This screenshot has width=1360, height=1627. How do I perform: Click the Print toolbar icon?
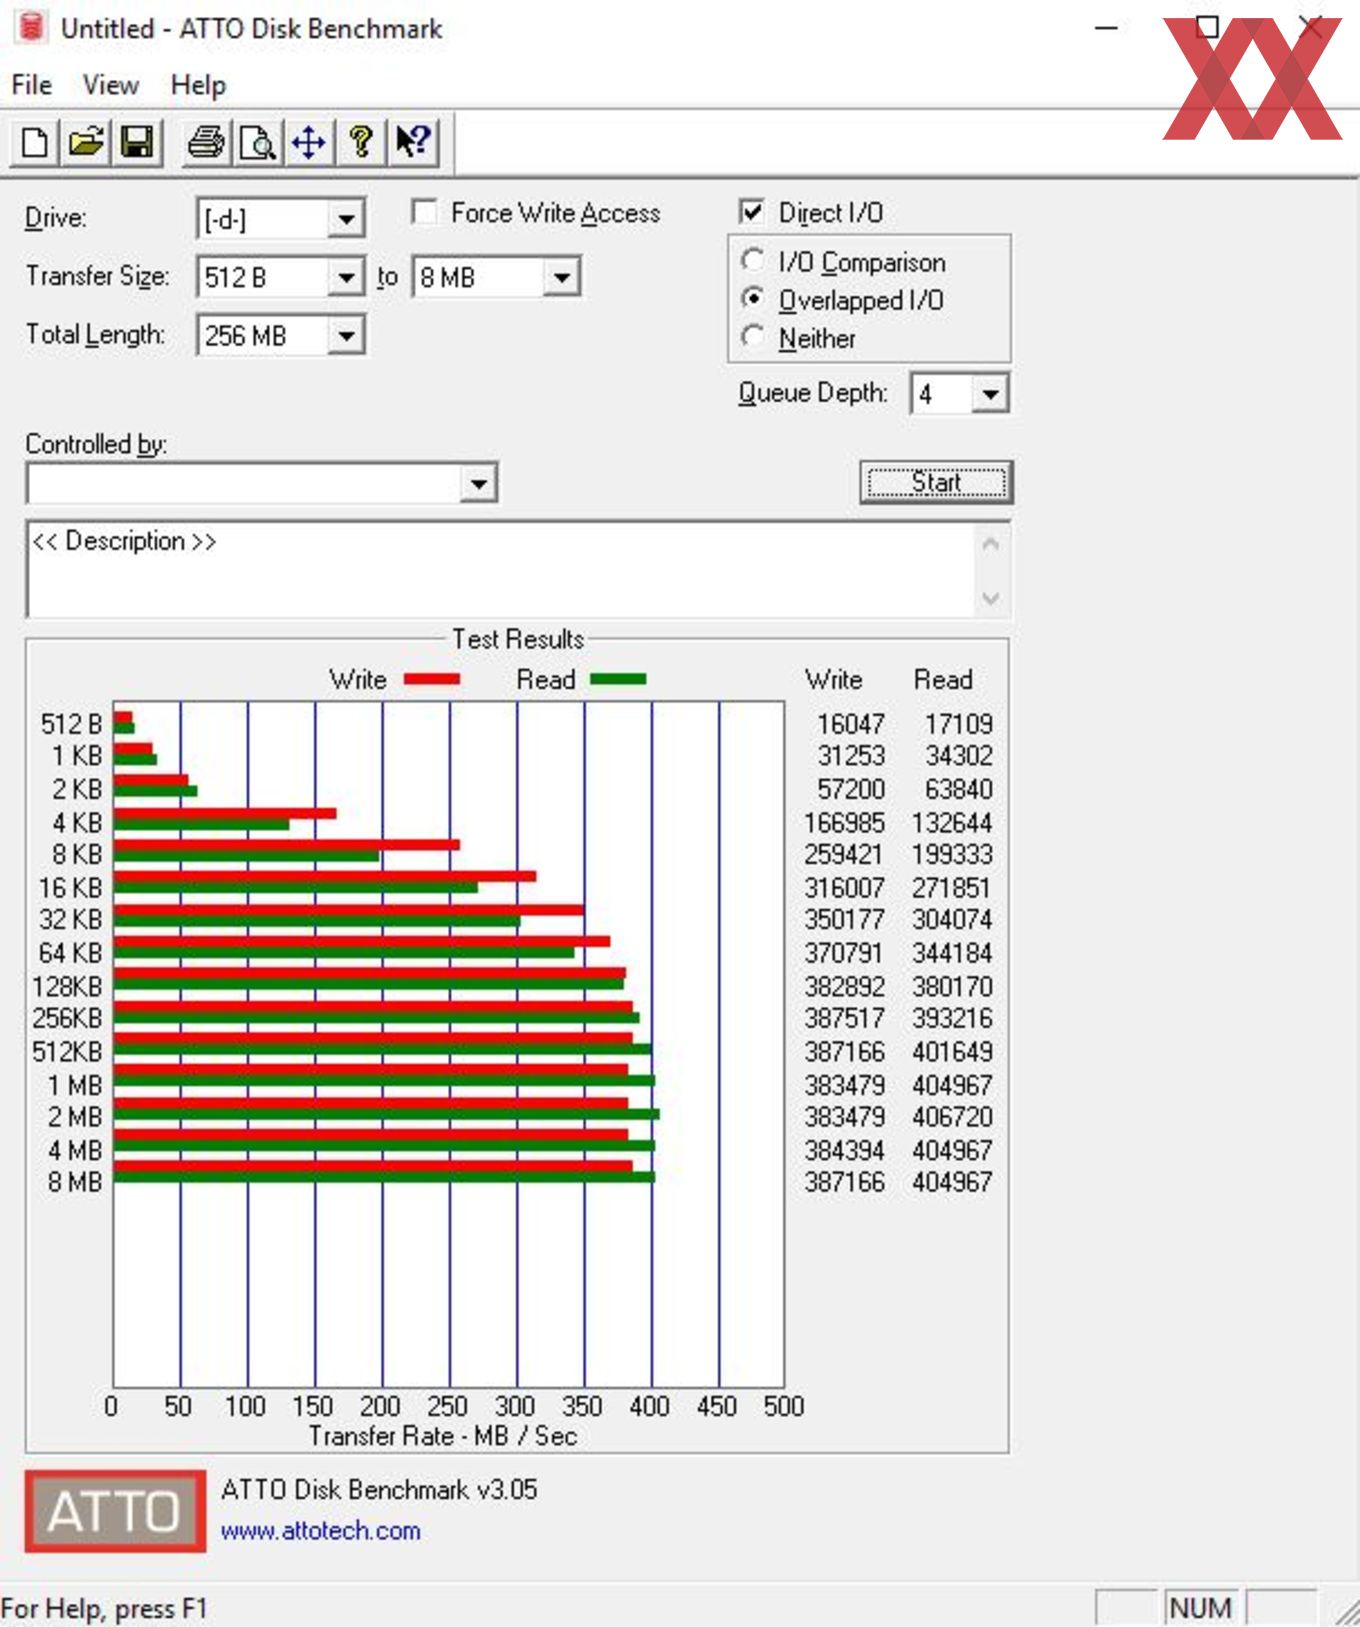coord(207,142)
